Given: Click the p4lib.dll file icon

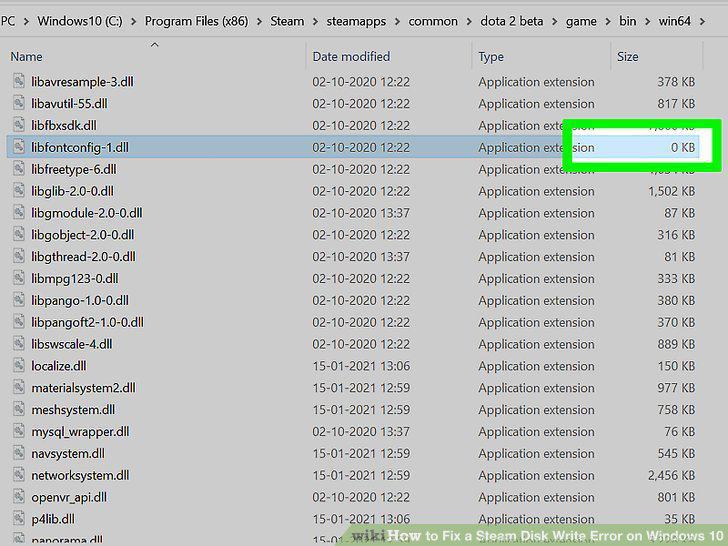Looking at the screenshot, I should click(19, 518).
